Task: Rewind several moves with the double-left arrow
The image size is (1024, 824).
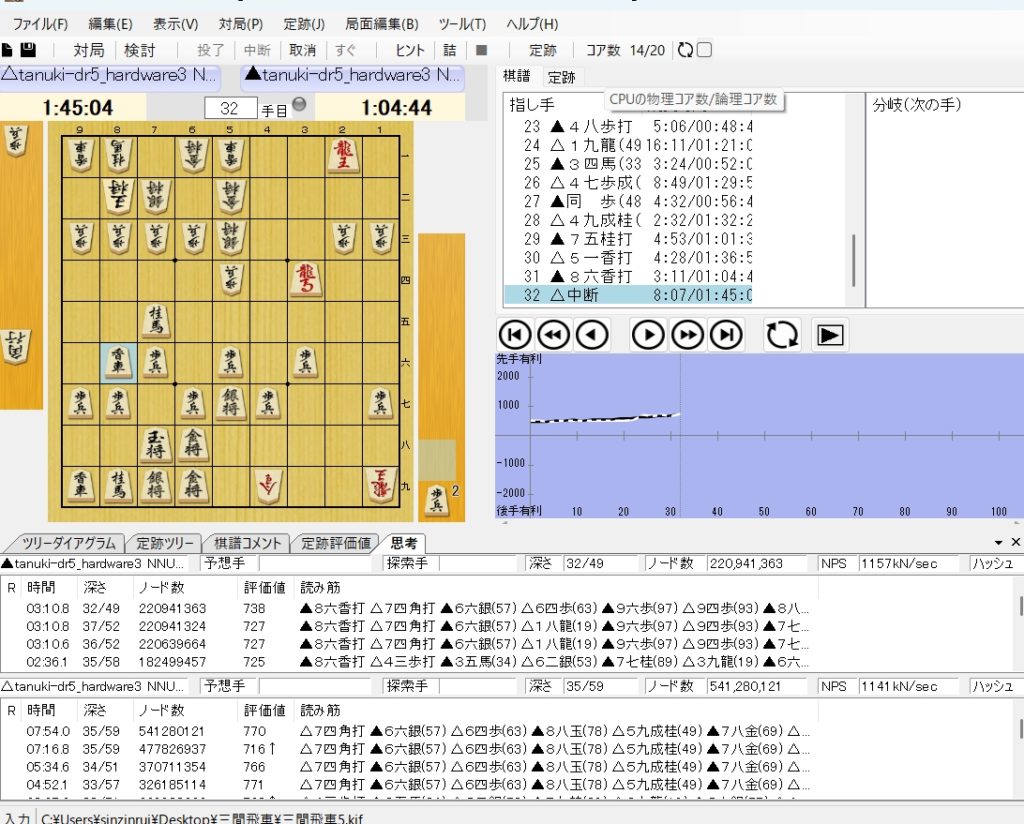Action: pyautogui.click(x=553, y=335)
